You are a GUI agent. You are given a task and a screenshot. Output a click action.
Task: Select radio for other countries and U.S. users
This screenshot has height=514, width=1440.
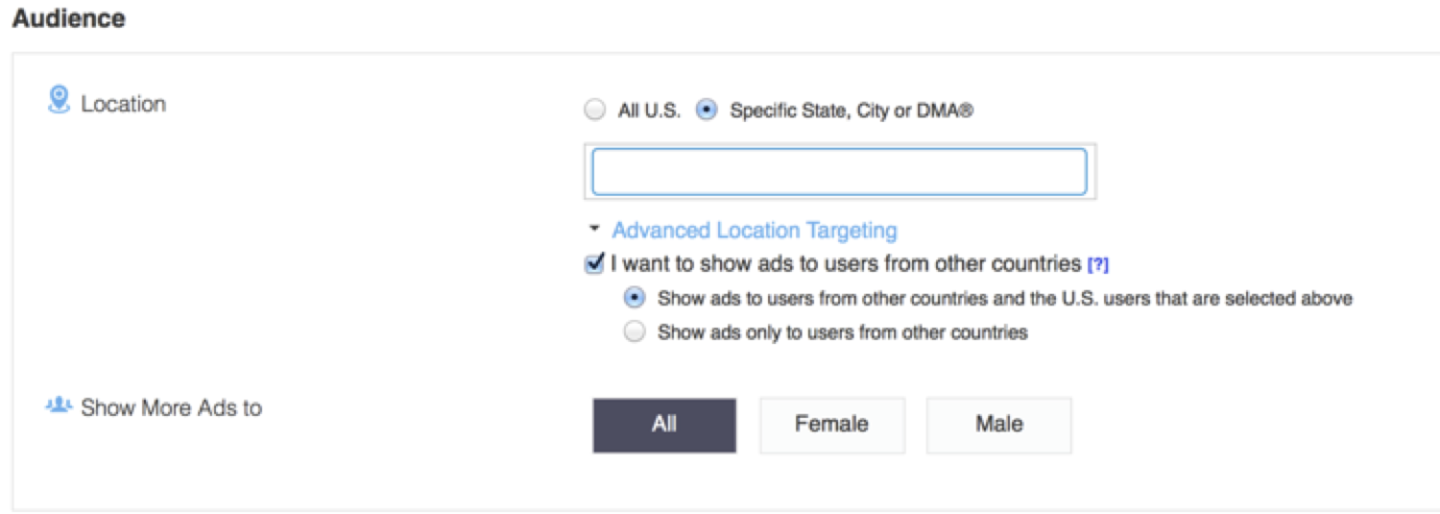tap(634, 298)
